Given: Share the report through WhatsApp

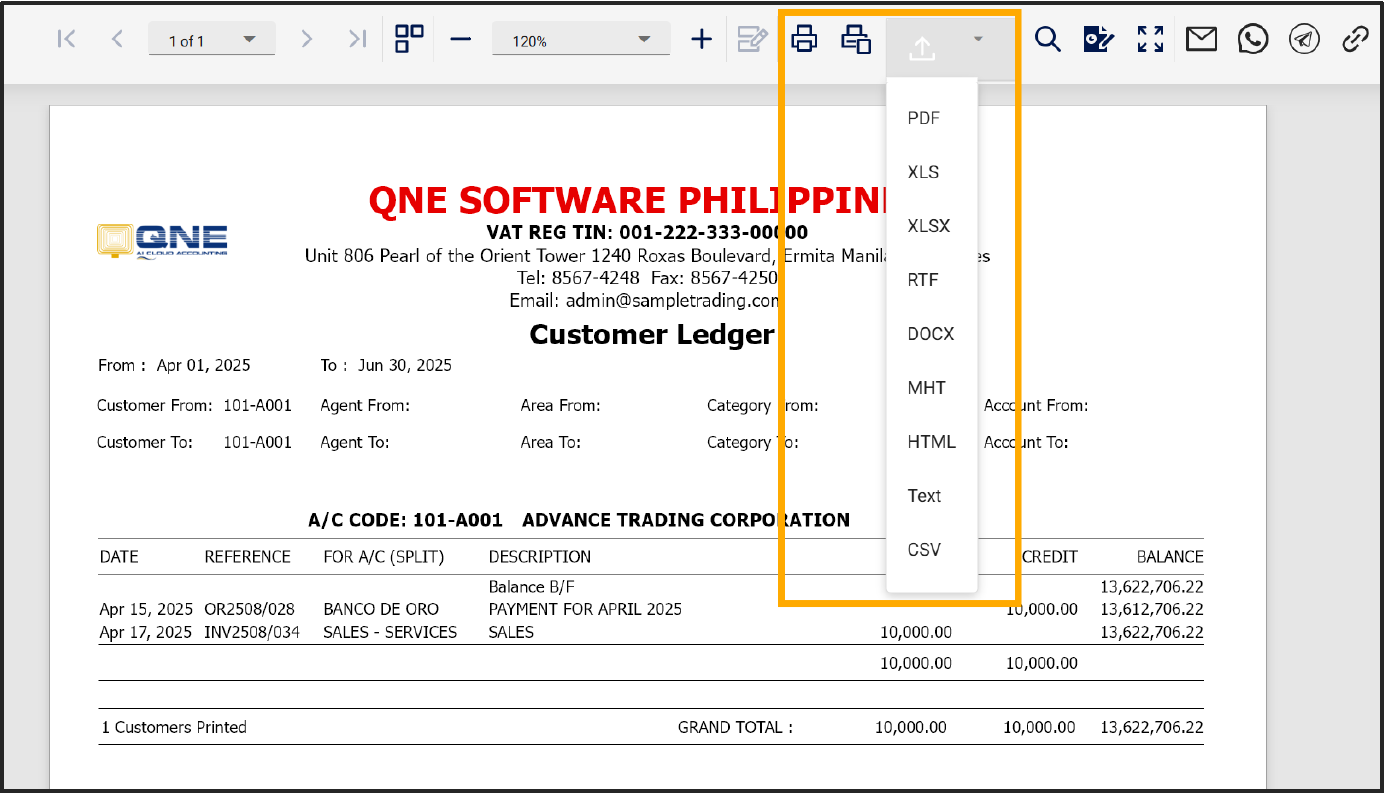Looking at the screenshot, I should 1253,39.
